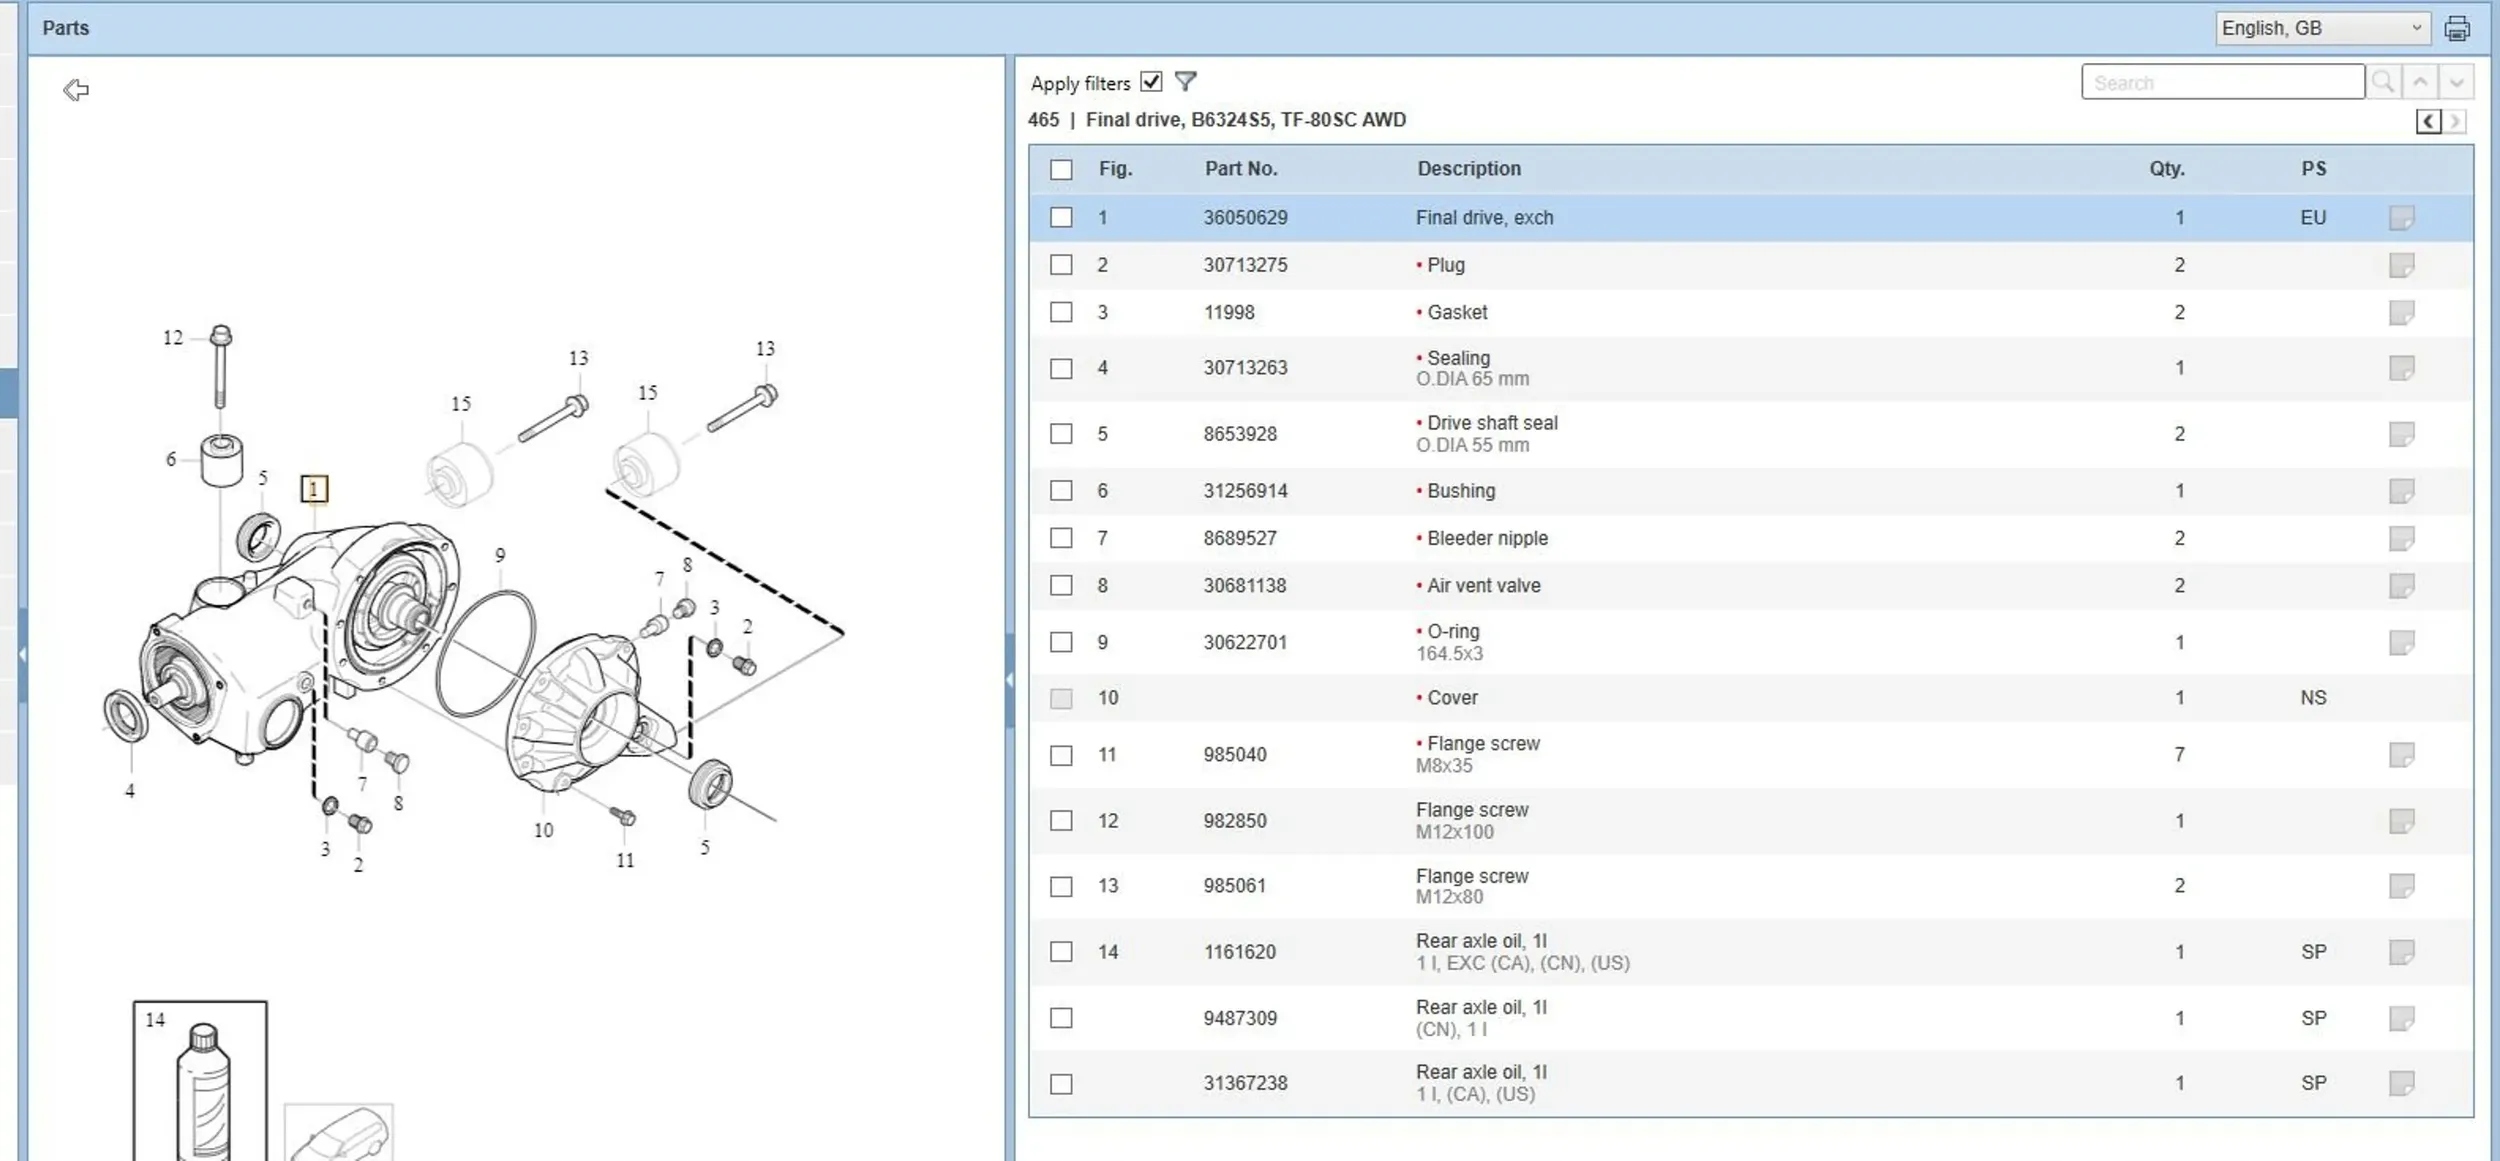Click the note icon for part 985040

click(x=2401, y=755)
